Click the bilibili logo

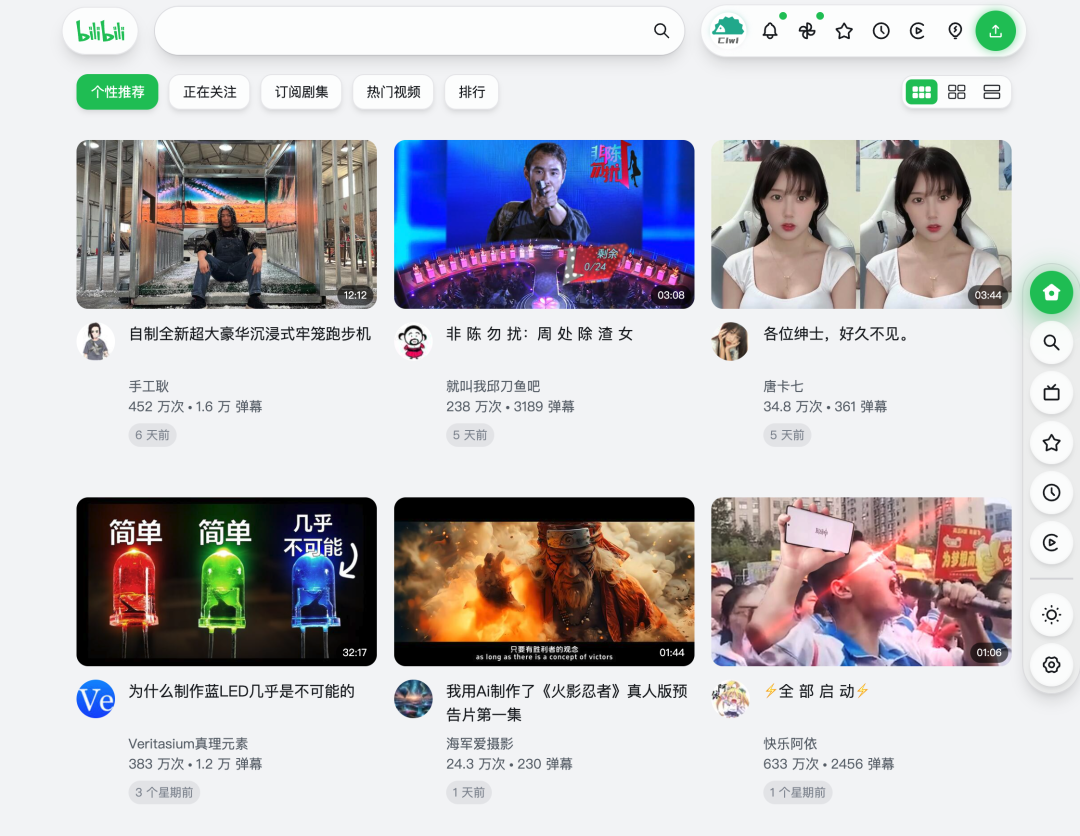pyautogui.click(x=100, y=31)
